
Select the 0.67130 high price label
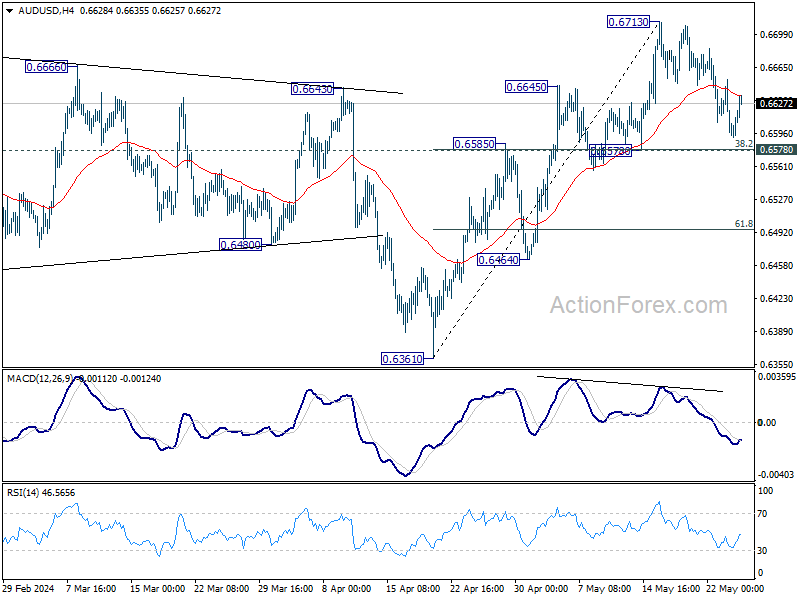pyautogui.click(x=629, y=22)
